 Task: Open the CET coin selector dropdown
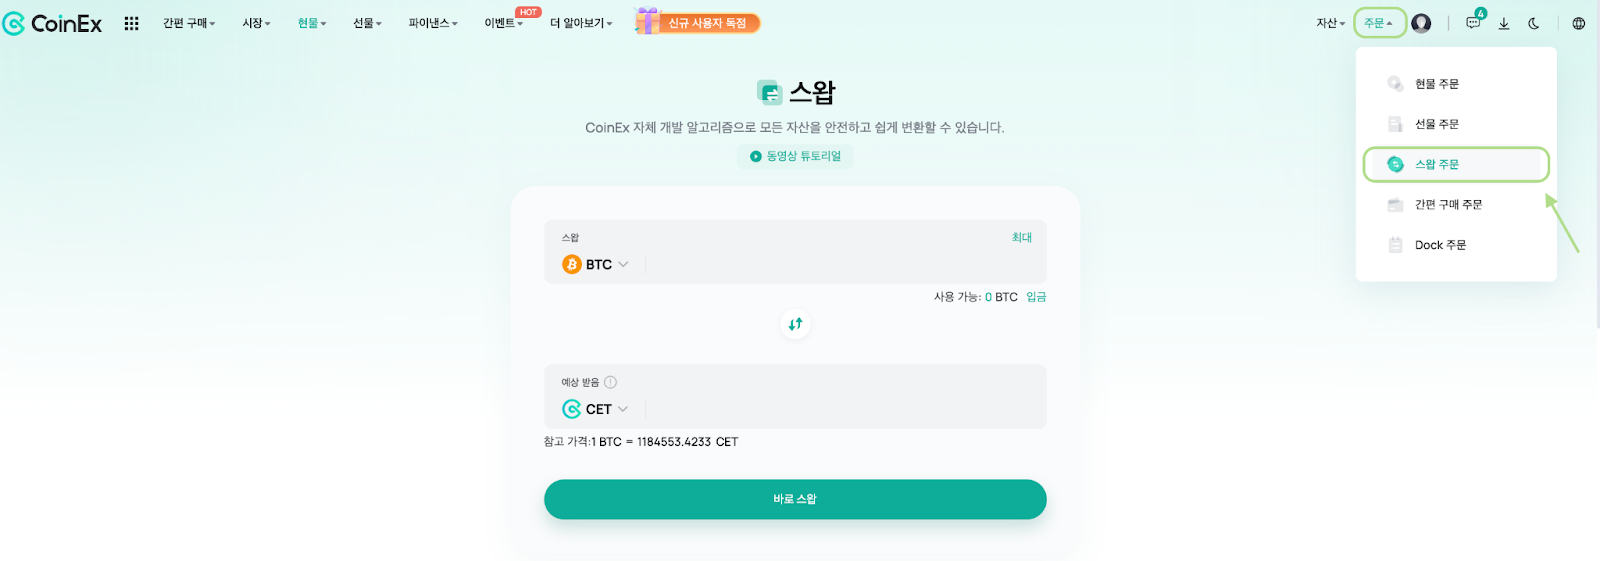tap(596, 409)
